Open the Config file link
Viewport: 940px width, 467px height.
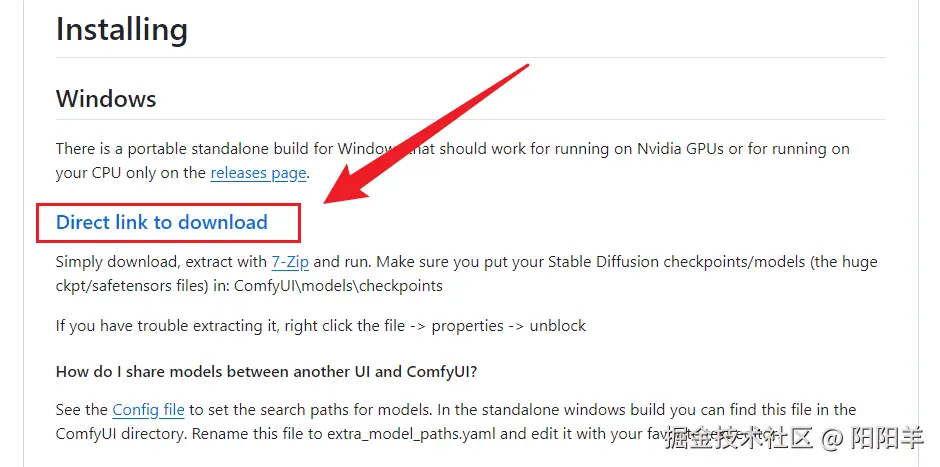pos(148,409)
